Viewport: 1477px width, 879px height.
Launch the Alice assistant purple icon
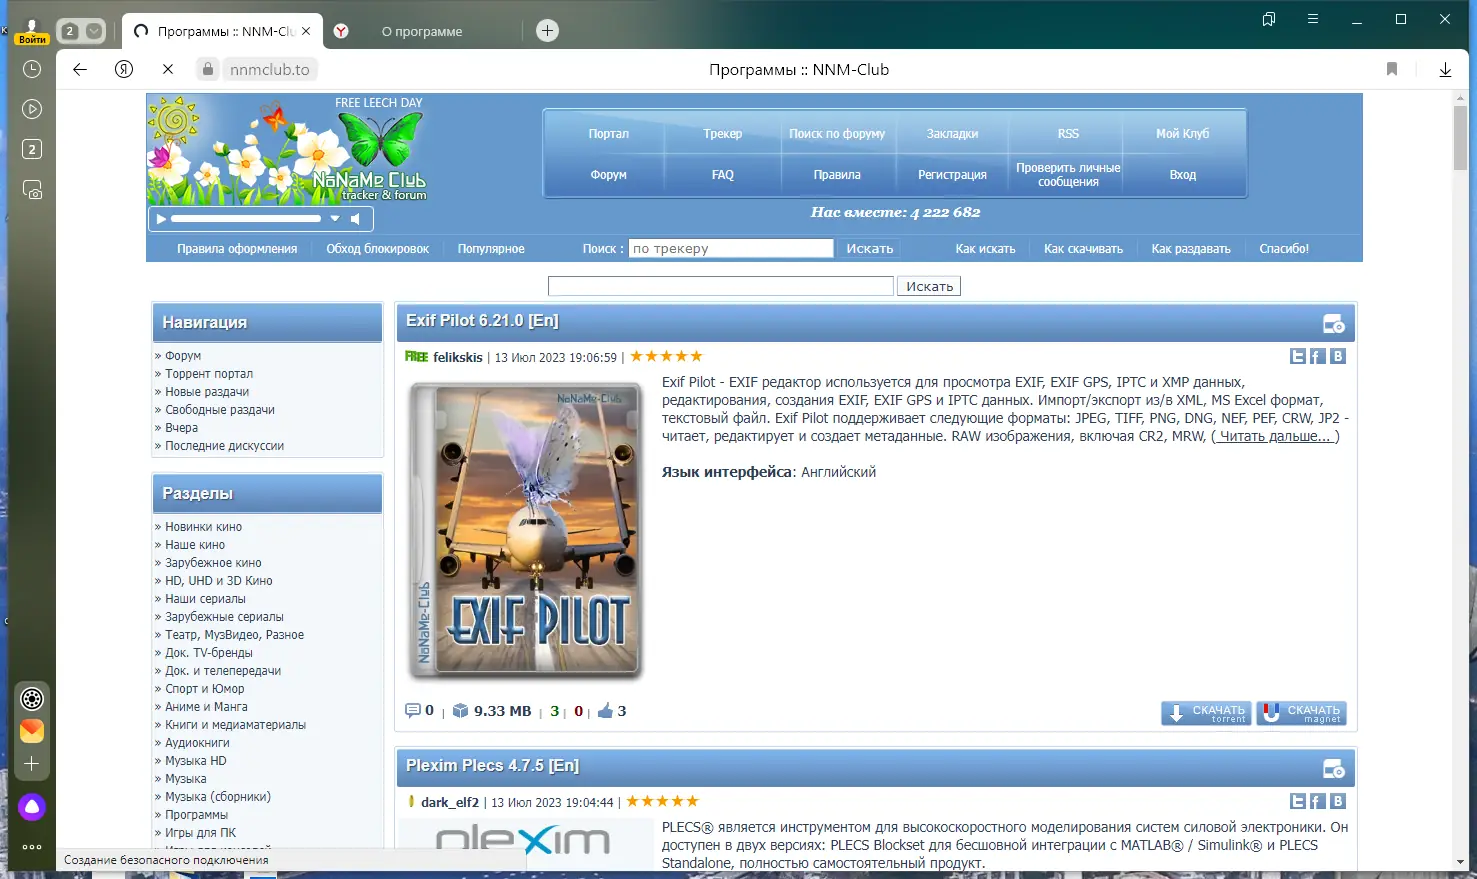[32, 807]
